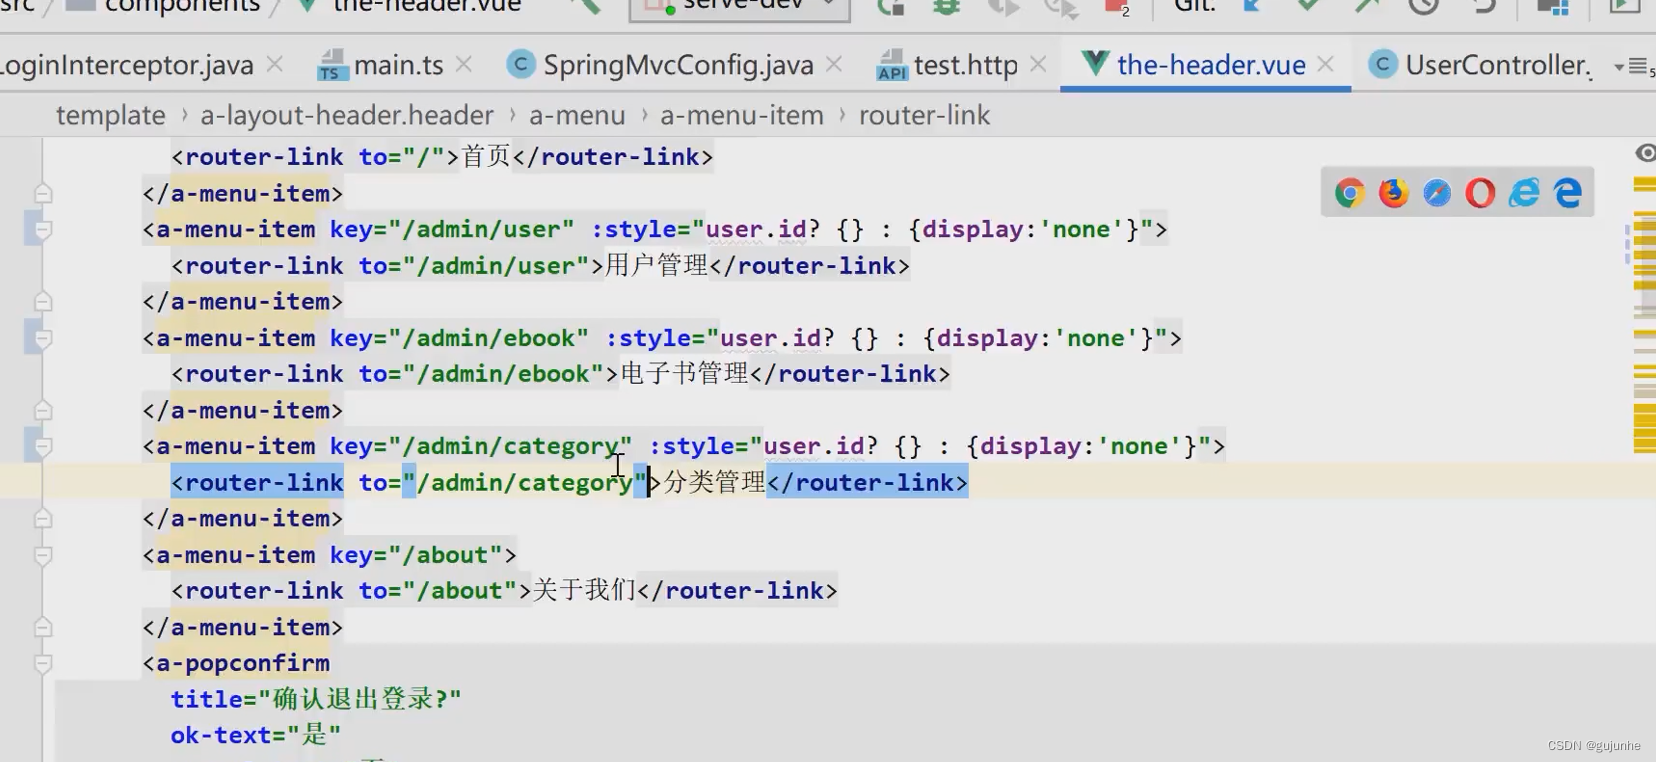Open page in Chrome browser

1349,193
